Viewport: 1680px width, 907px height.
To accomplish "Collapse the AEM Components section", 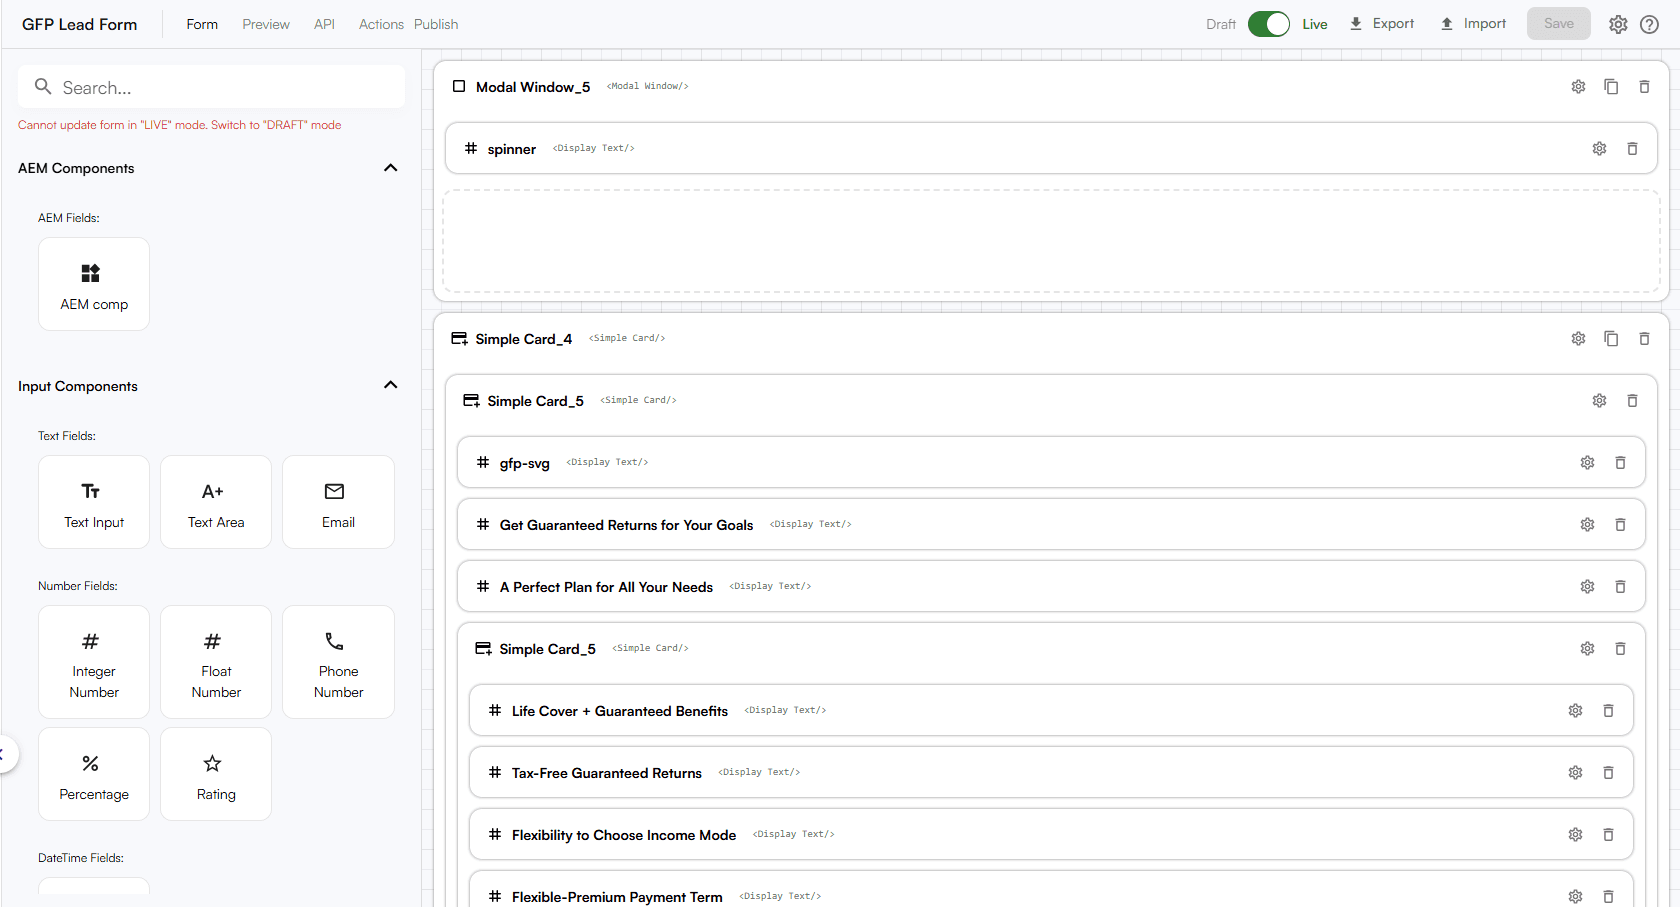I will point(391,168).
